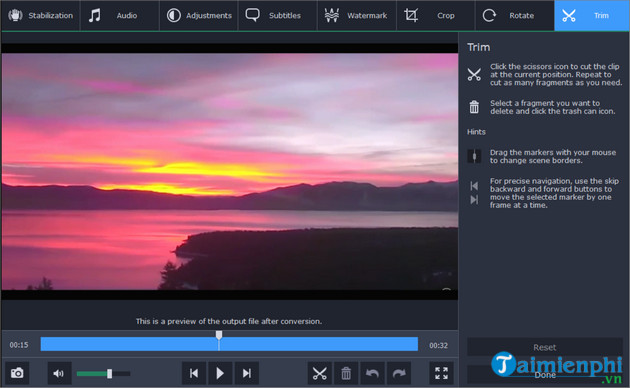
Task: Click the "Trim" panel heading
Action: click(x=479, y=47)
